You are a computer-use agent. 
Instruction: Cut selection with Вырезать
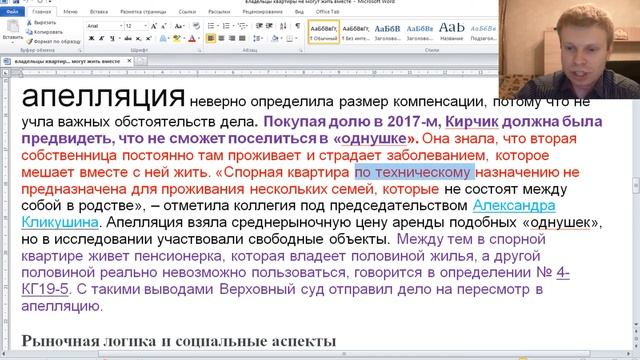[x=41, y=22]
